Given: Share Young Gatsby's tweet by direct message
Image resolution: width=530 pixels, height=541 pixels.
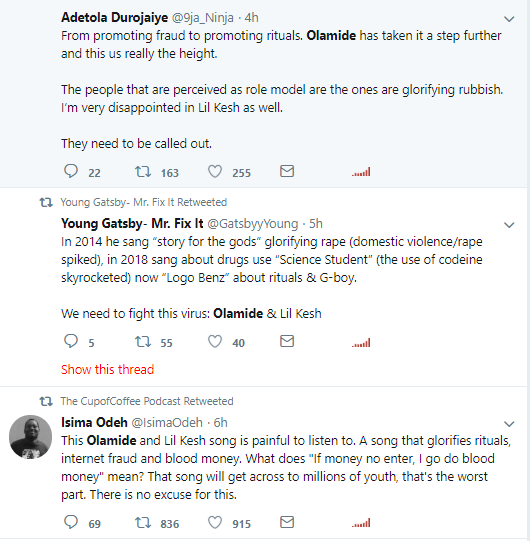Looking at the screenshot, I should pos(287,341).
